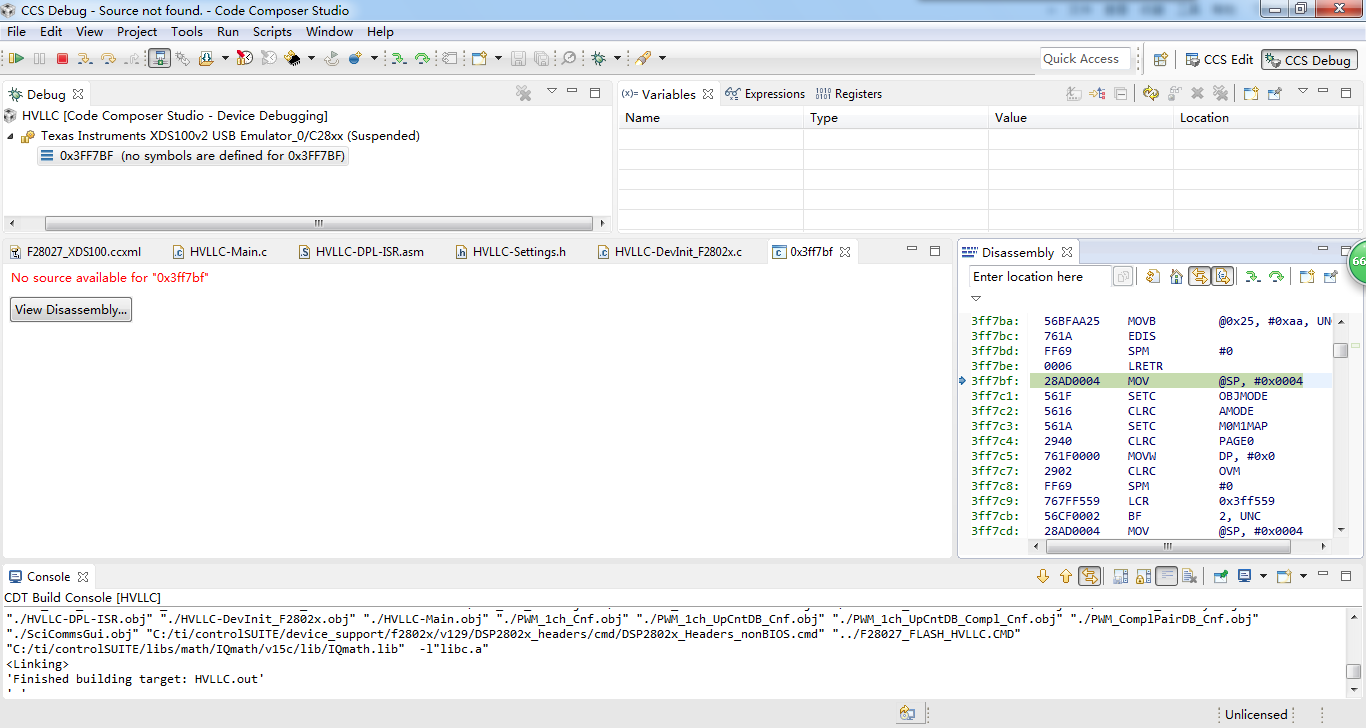The height and width of the screenshot is (728, 1366).
Task: Click Step Over in the main toolbar
Action: click(108, 59)
